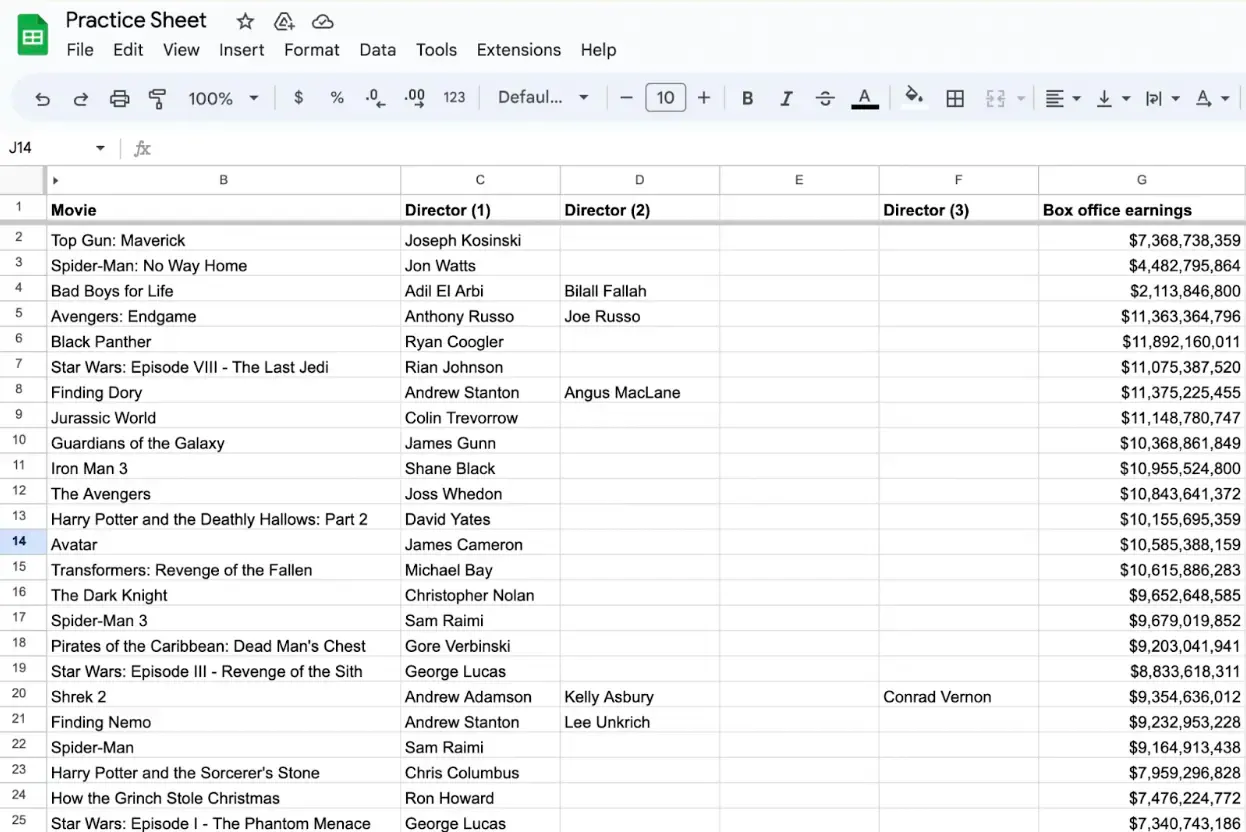Viewport: 1246px width, 832px height.
Task: Select the cell Kelly Asbury
Action: (x=639, y=697)
